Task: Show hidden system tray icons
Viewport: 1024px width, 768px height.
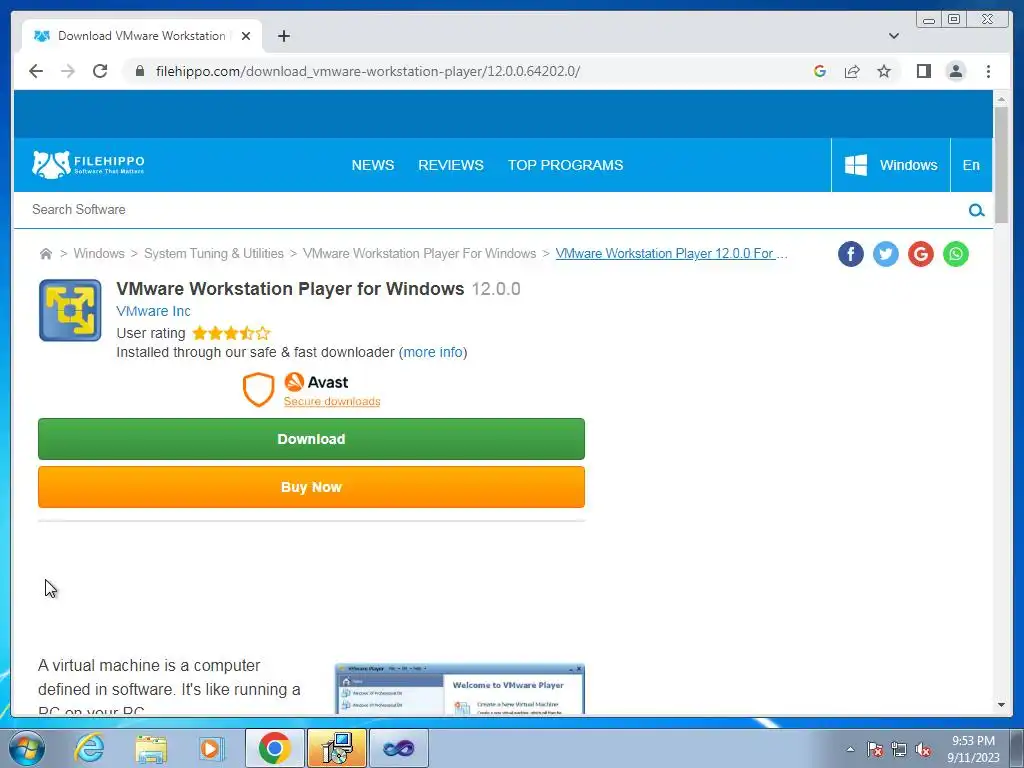Action: point(850,749)
